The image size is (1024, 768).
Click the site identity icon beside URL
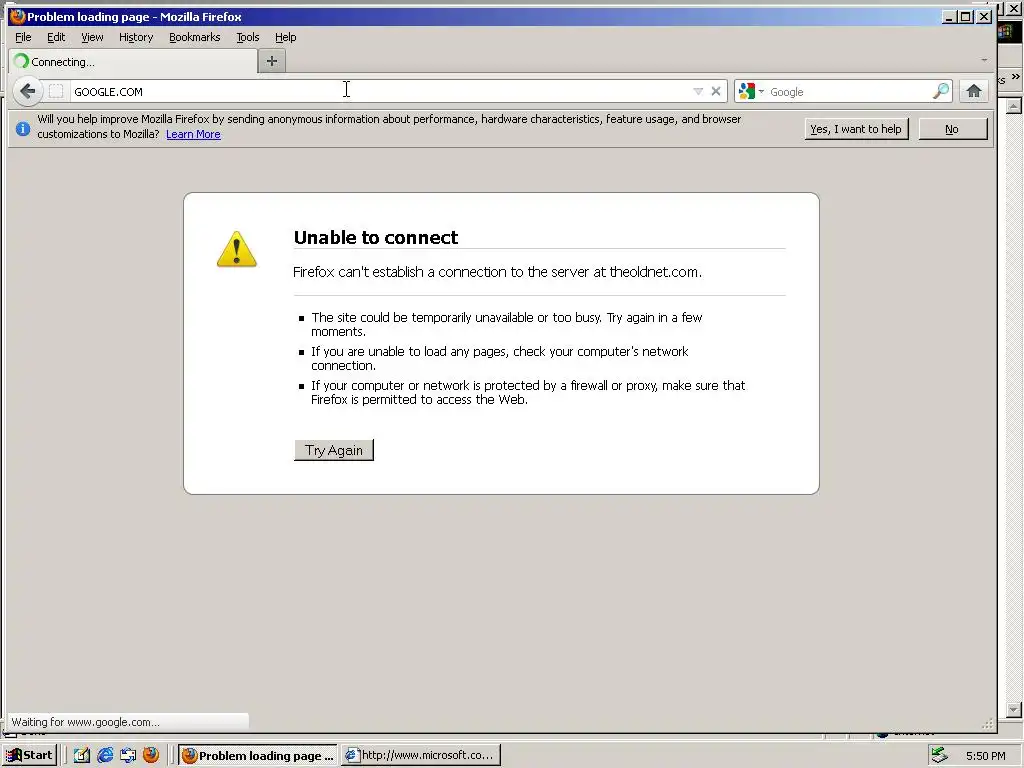56,91
